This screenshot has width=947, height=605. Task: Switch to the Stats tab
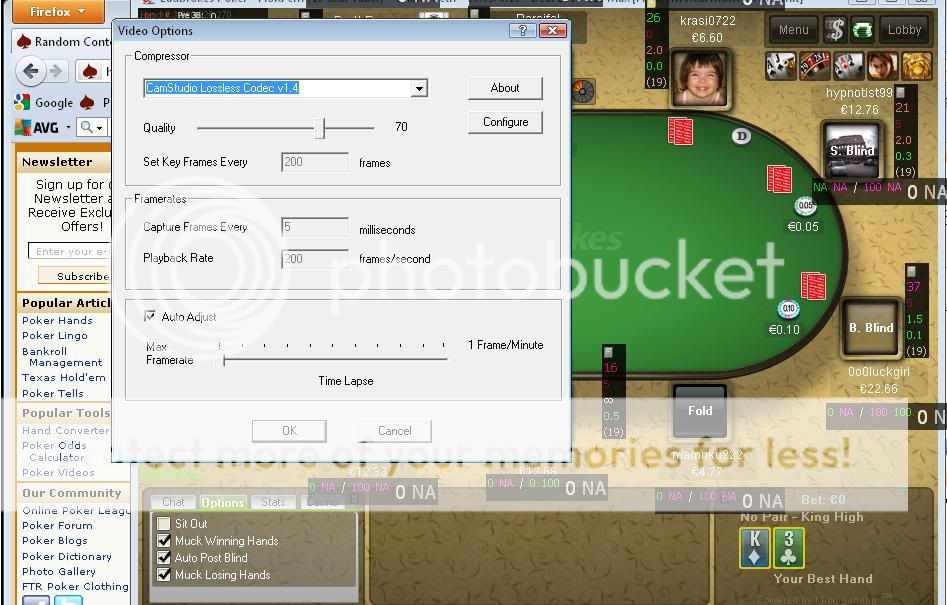(272, 502)
